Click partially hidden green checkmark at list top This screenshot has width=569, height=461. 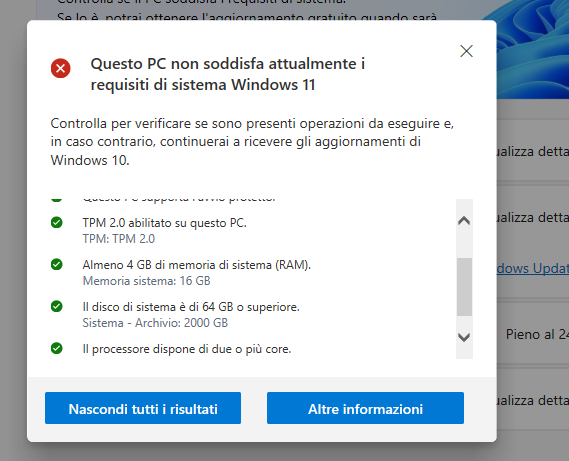pyautogui.click(x=57, y=200)
